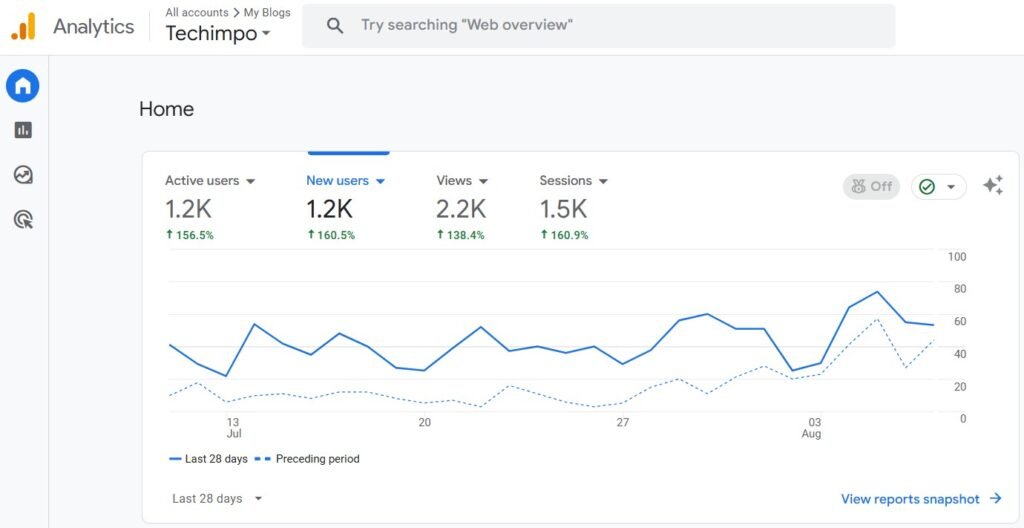Viewport: 1024px width, 528px height.
Task: Click the View reports snapshot link
Action: [920, 498]
